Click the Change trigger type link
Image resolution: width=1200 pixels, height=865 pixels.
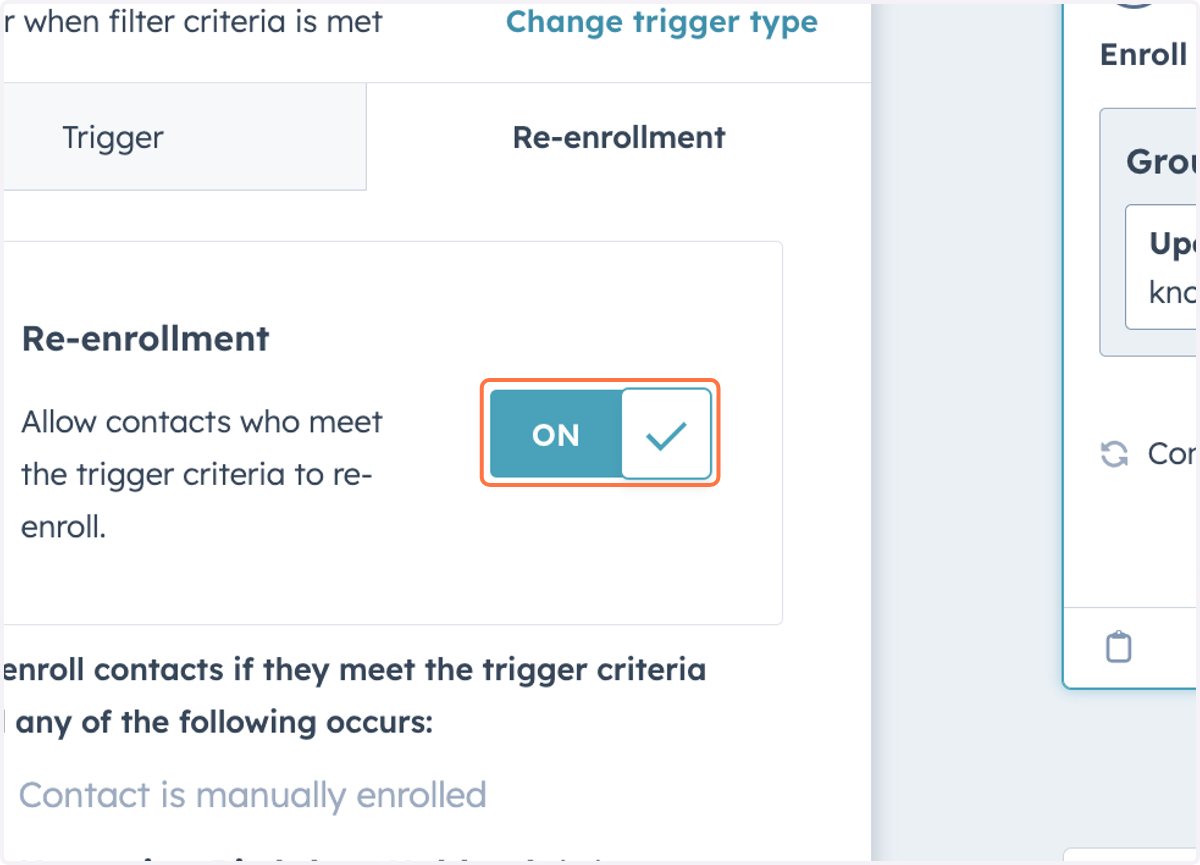(x=662, y=22)
